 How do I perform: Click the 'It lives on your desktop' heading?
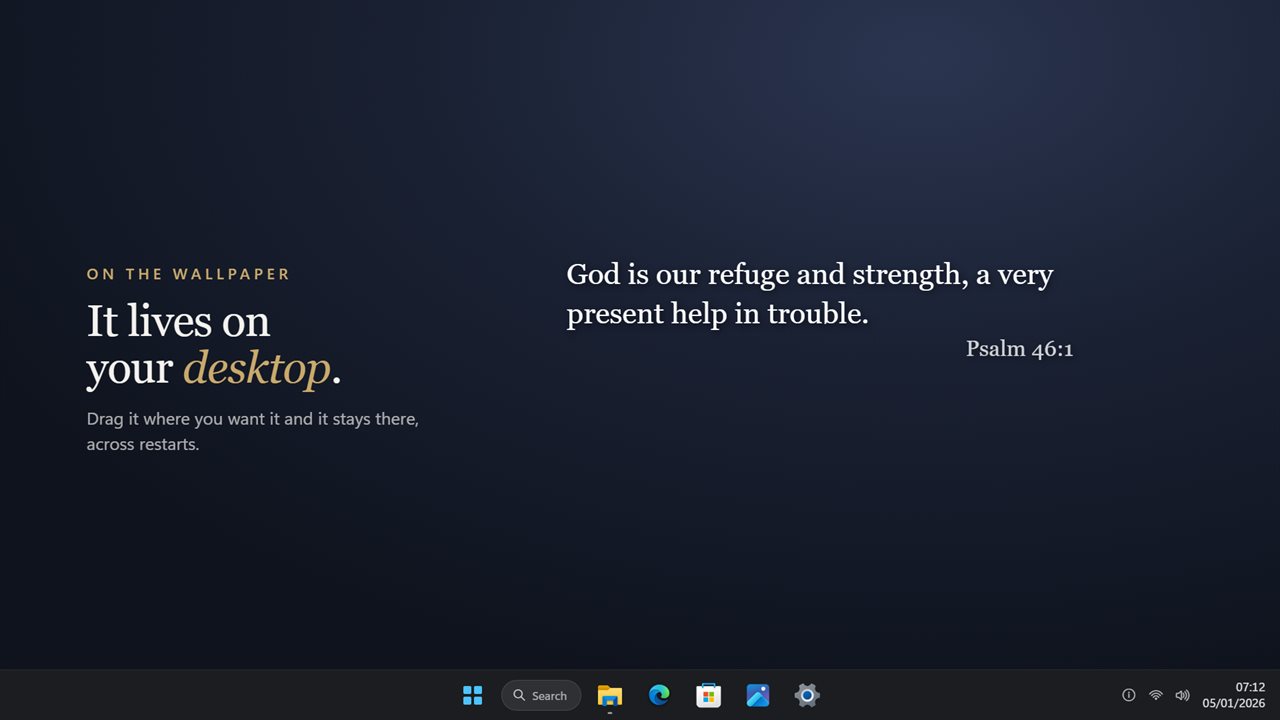[x=214, y=345]
